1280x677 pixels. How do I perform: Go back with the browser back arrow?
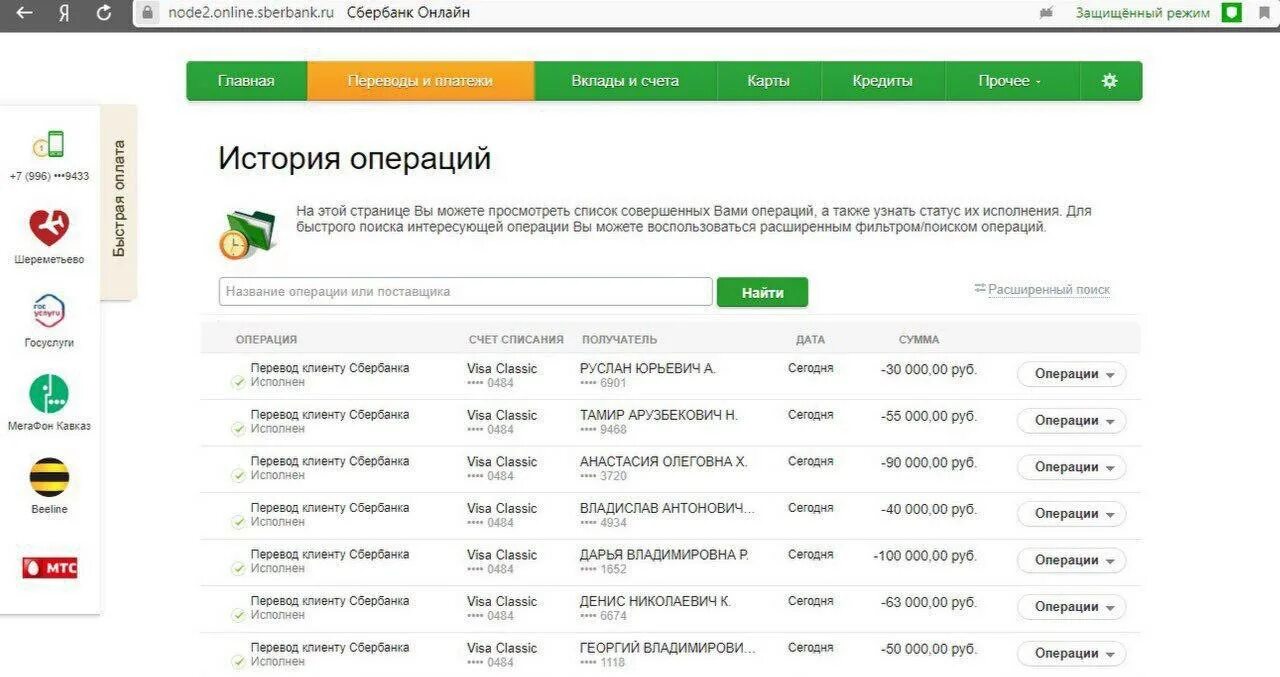click(x=25, y=13)
